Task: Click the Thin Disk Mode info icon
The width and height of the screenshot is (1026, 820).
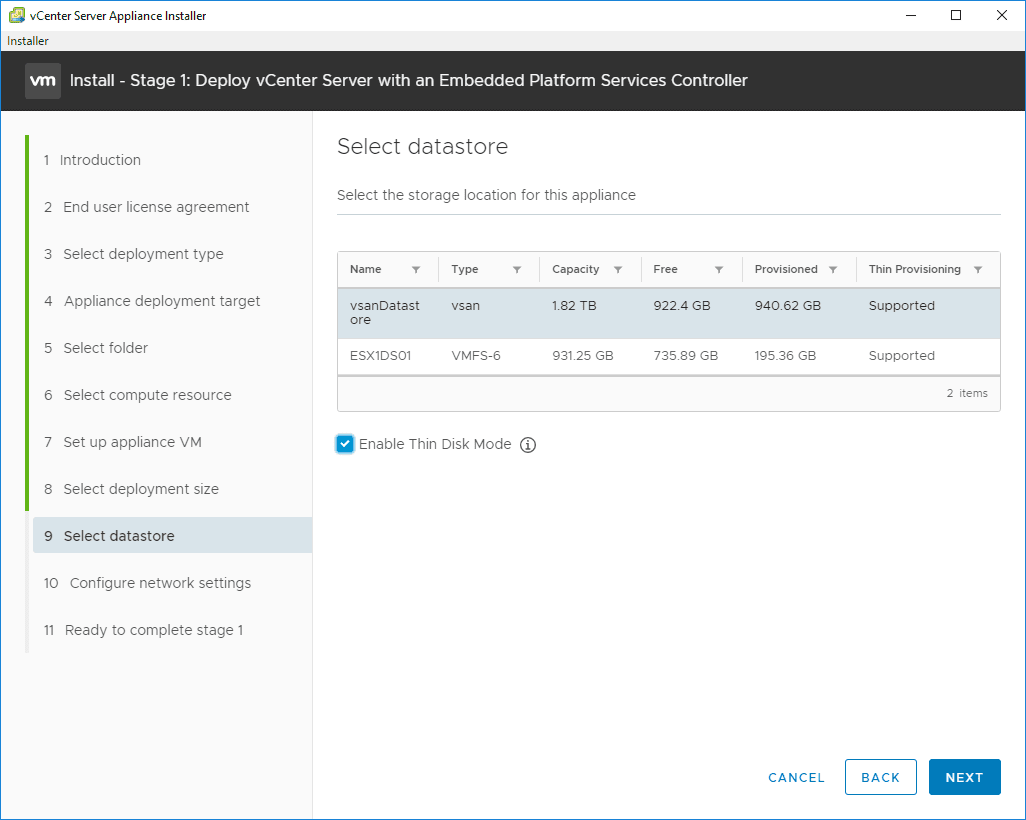Action: pos(528,445)
